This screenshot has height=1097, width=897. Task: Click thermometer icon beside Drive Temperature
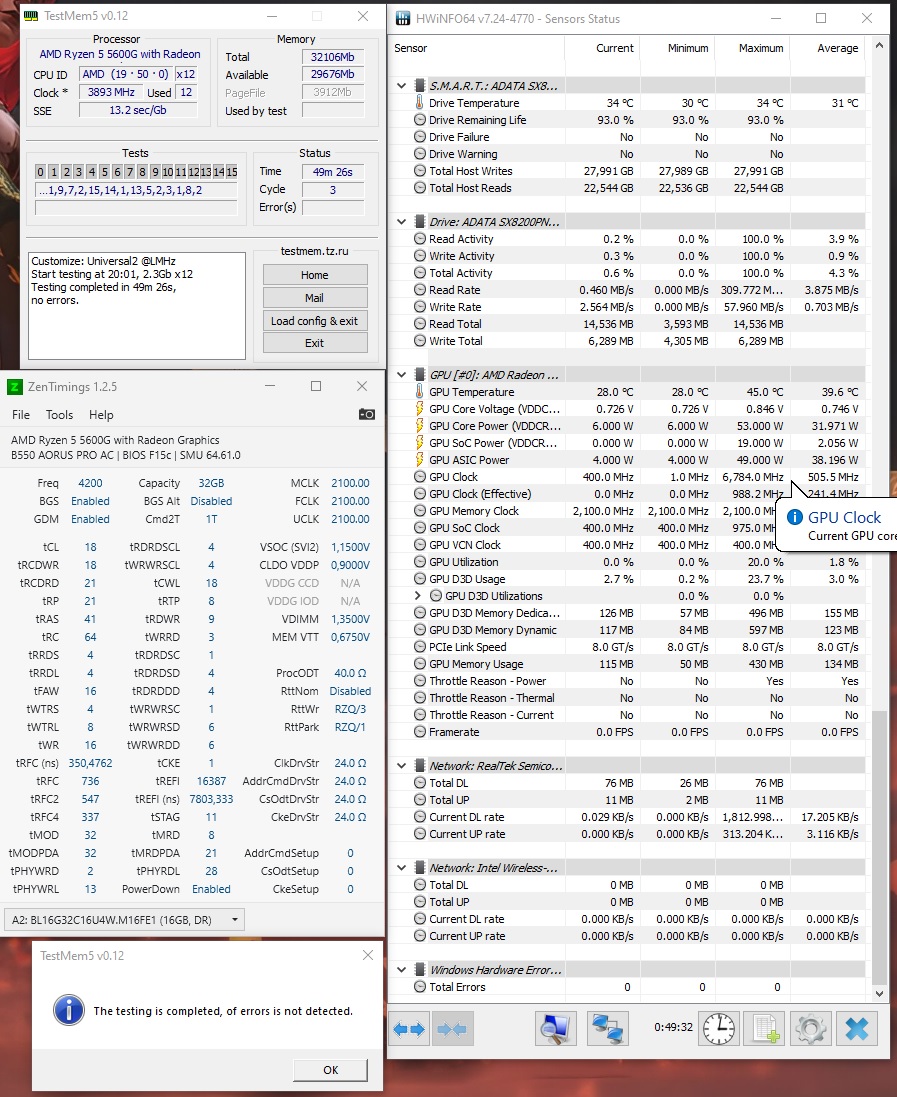click(x=419, y=103)
